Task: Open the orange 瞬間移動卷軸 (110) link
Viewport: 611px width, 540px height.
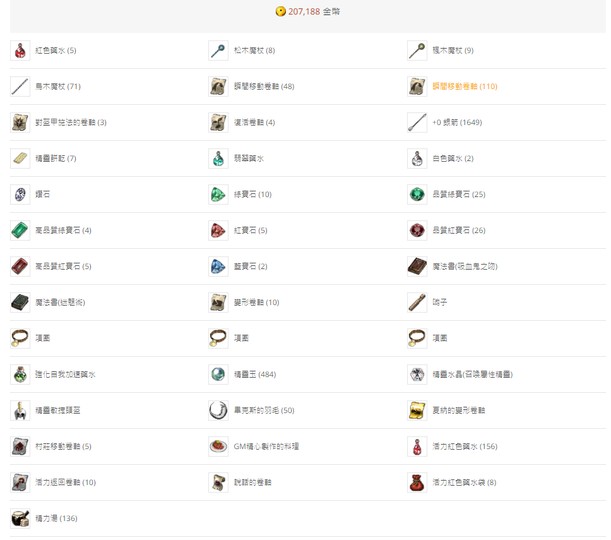Action: pyautogui.click(x=464, y=87)
